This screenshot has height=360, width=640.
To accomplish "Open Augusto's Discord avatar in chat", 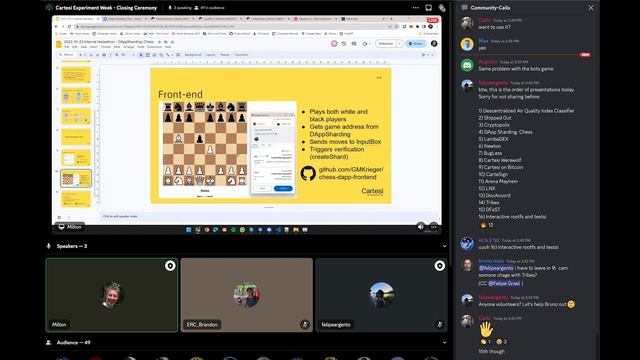I will tap(467, 65).
